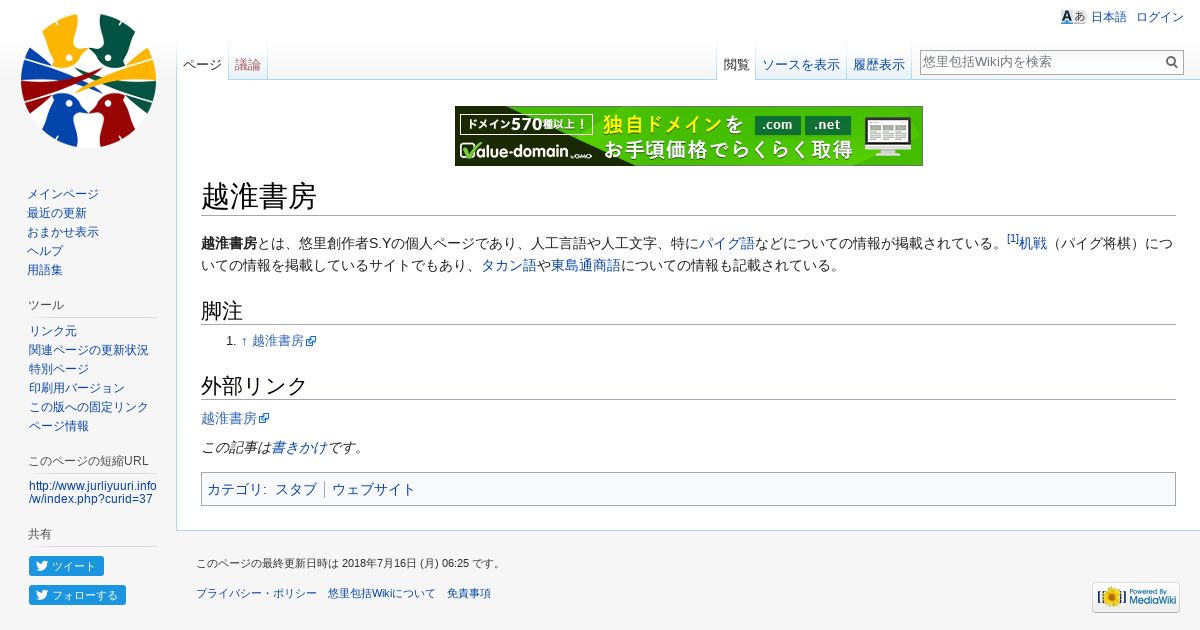Open the 机戦 article link

pos(1033,243)
